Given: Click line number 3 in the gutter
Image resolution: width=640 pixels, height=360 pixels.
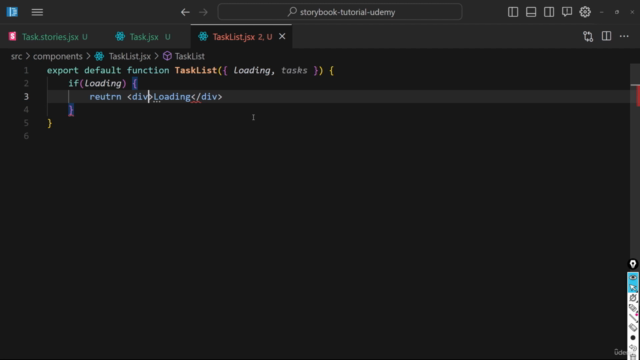Looking at the screenshot, I should [26, 97].
